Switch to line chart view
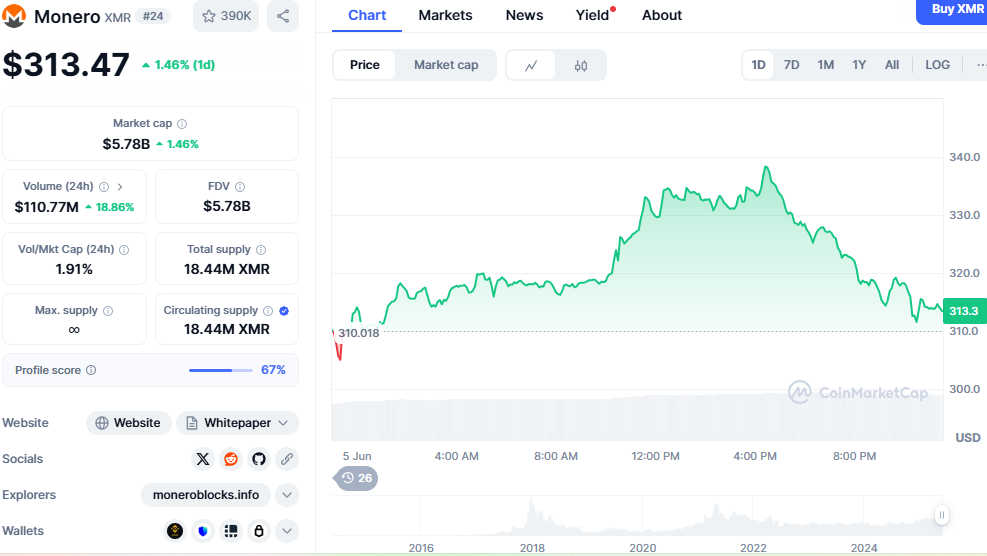 click(x=531, y=65)
